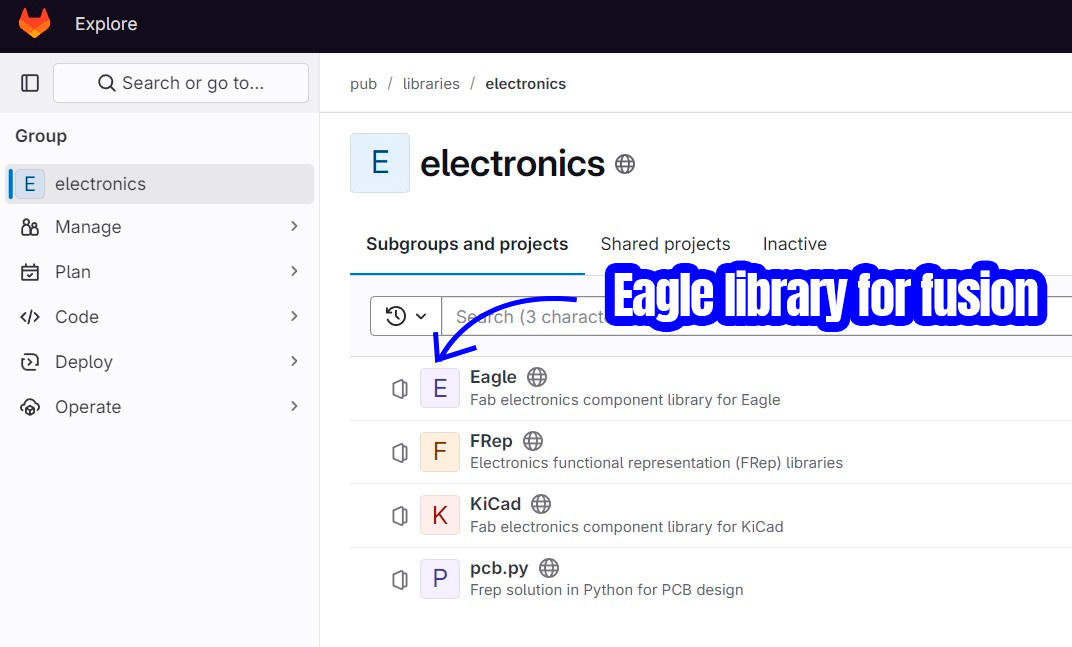Open the Eagle project link

(493, 378)
